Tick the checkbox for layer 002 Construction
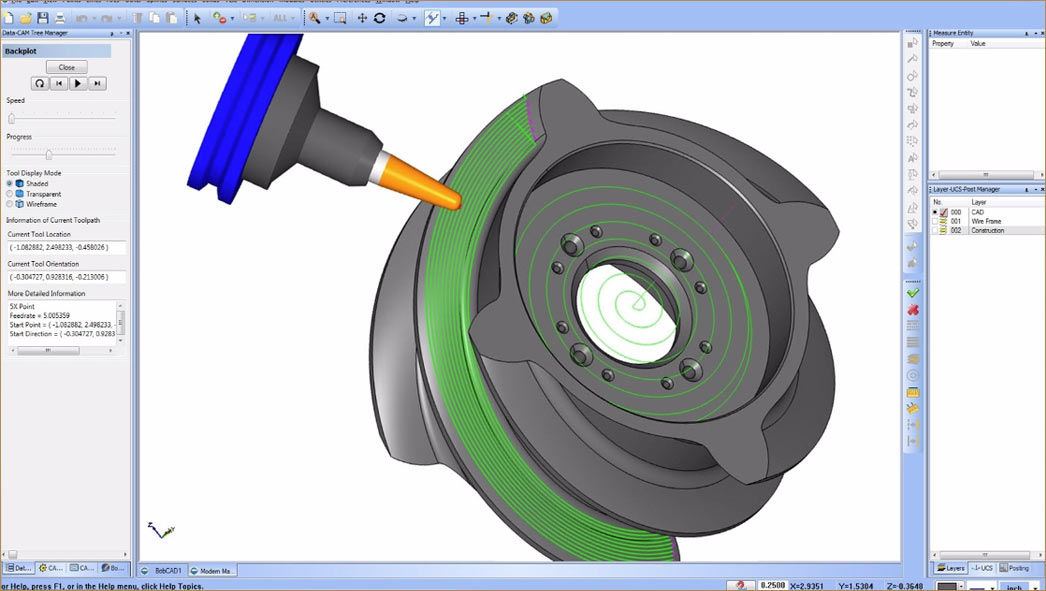The height and width of the screenshot is (591, 1046). coord(935,230)
